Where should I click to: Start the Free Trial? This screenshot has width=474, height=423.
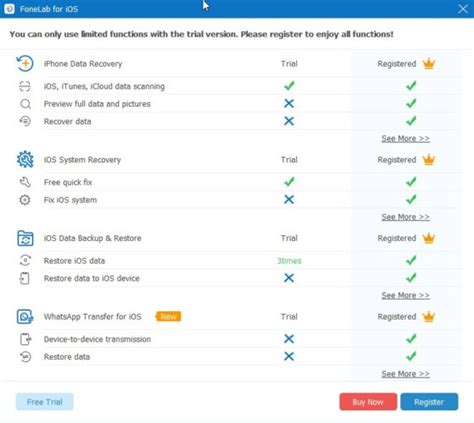tap(44, 402)
